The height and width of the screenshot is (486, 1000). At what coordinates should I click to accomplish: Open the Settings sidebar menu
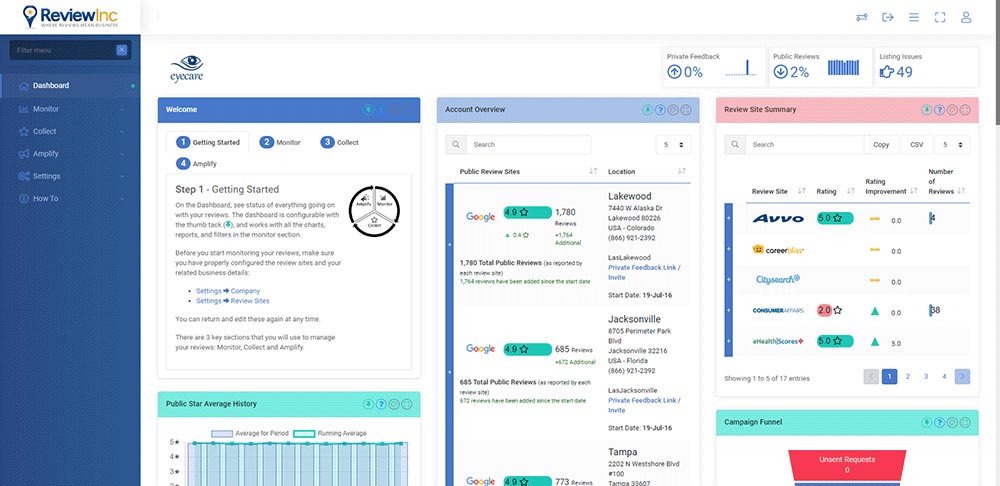tap(70, 176)
